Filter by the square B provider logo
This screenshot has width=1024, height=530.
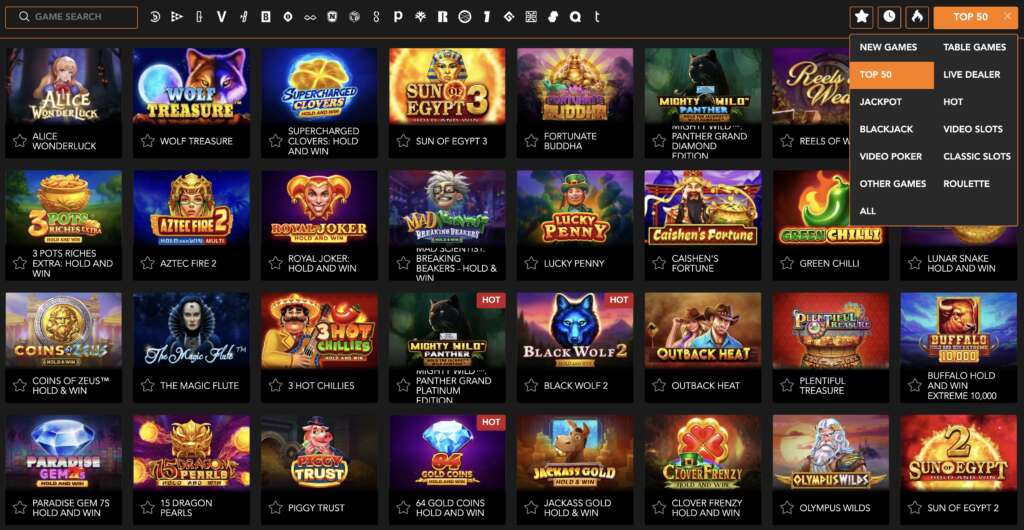(x=266, y=17)
